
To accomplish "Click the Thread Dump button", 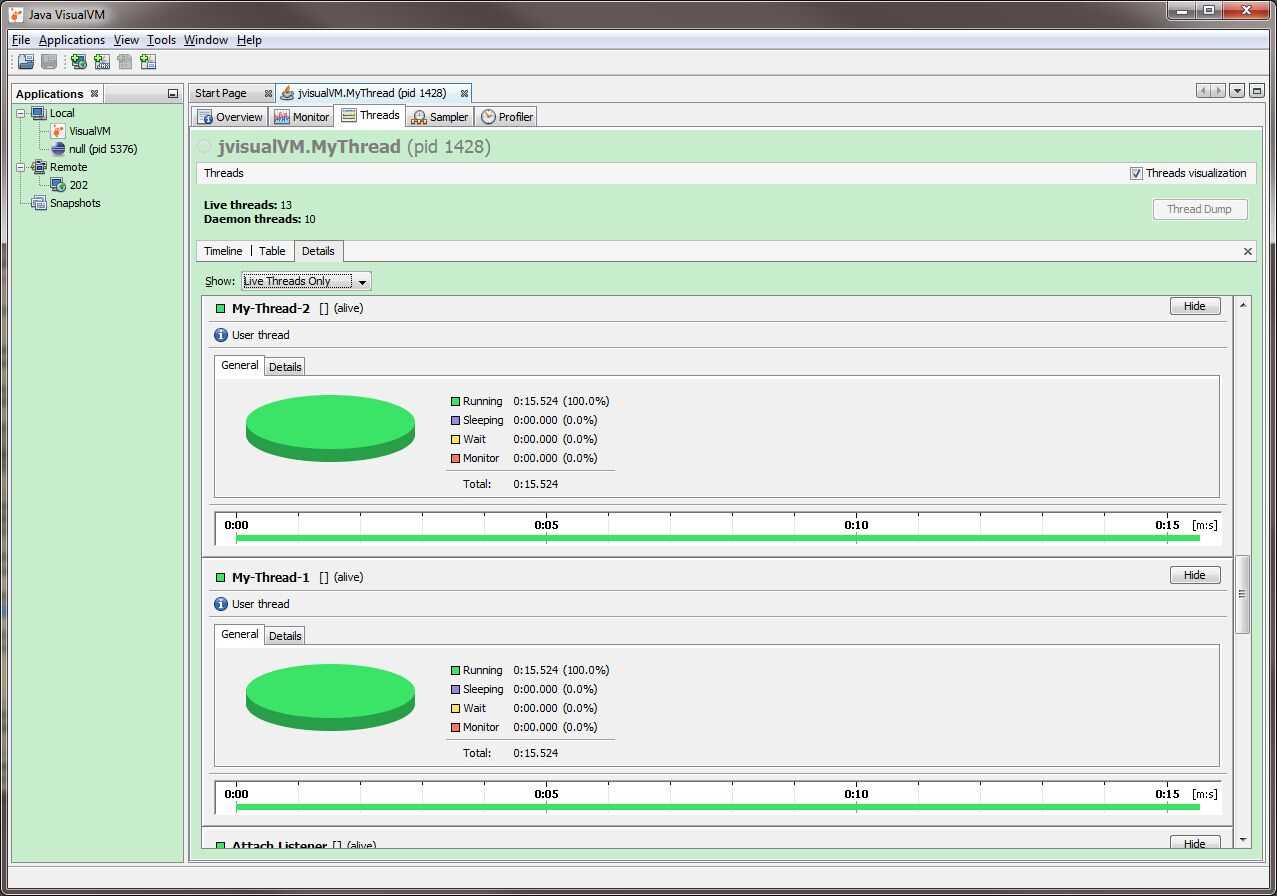I will click(1199, 209).
